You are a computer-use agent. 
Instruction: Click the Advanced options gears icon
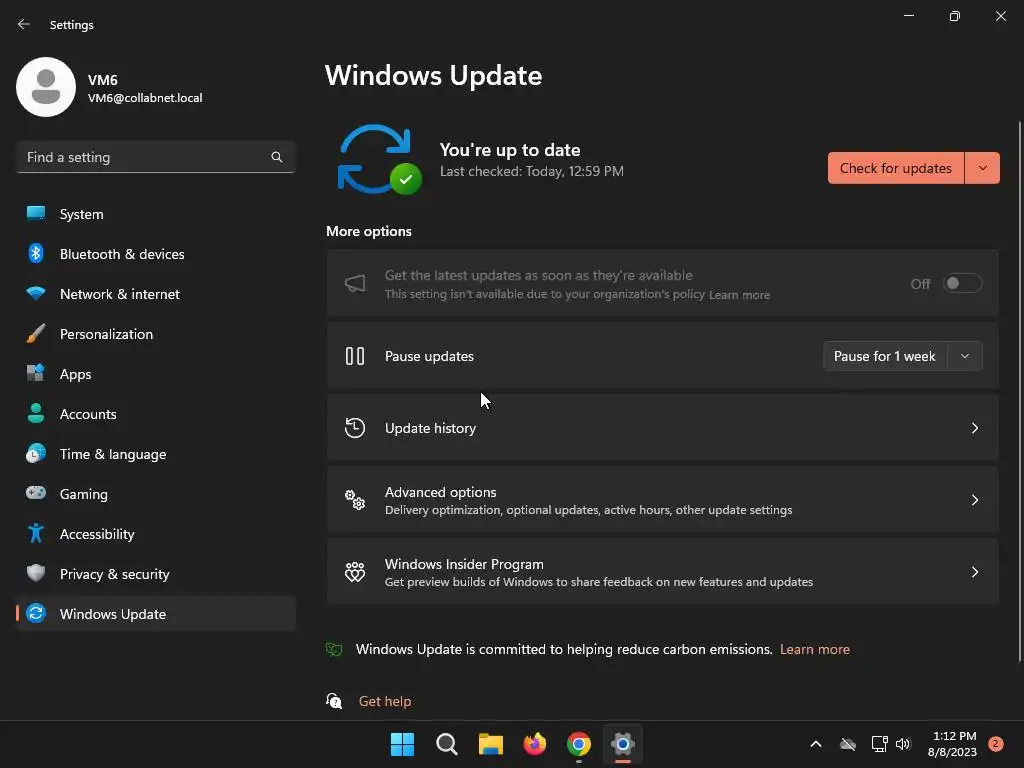[x=355, y=500]
